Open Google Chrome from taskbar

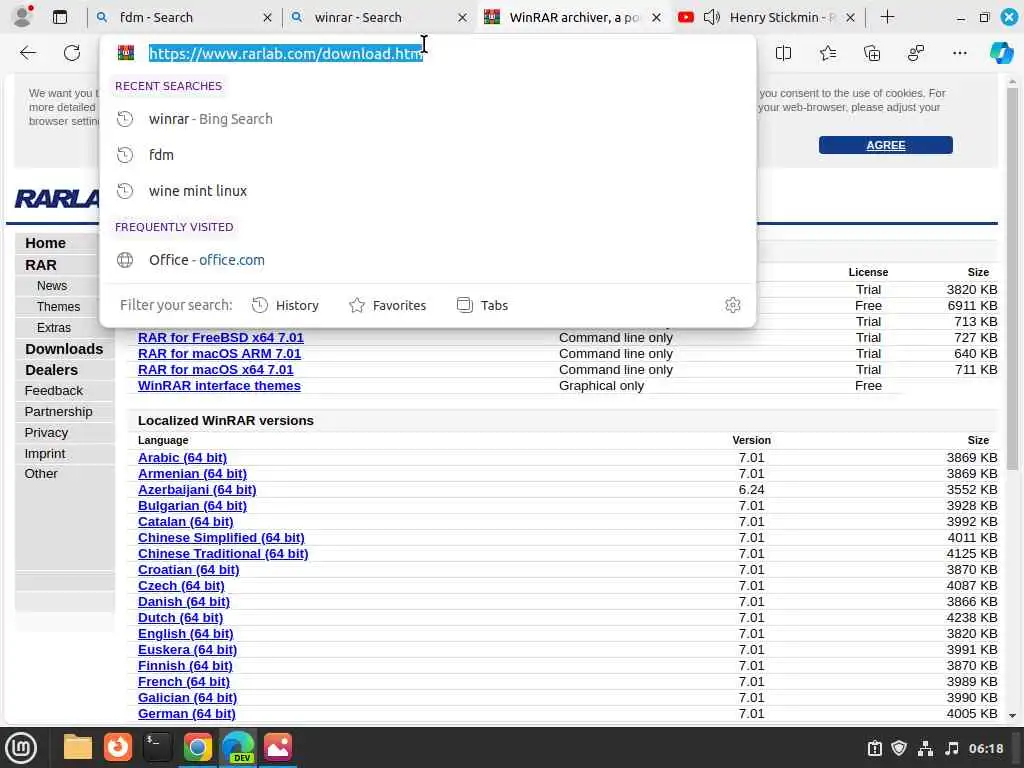197,747
